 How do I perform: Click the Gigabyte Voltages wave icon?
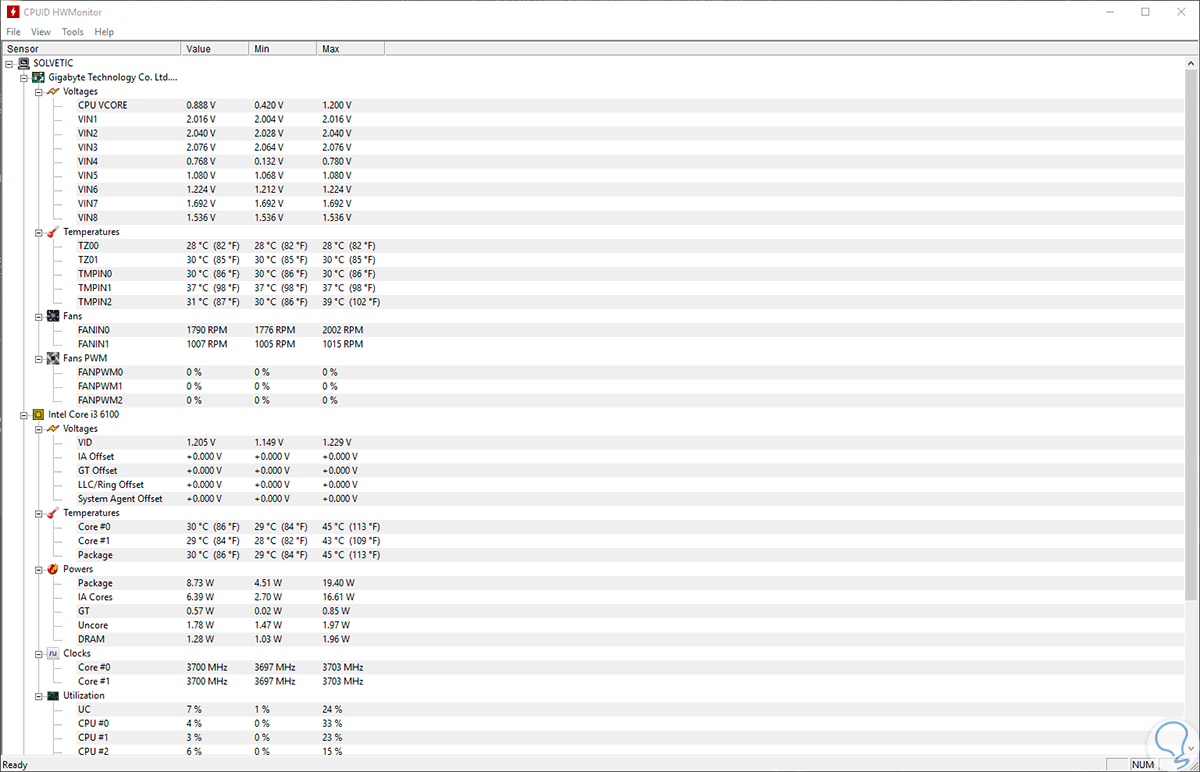[53, 91]
